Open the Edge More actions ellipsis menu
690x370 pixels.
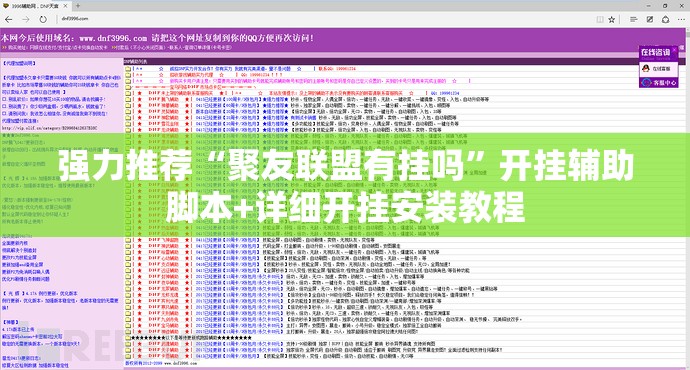coord(681,19)
